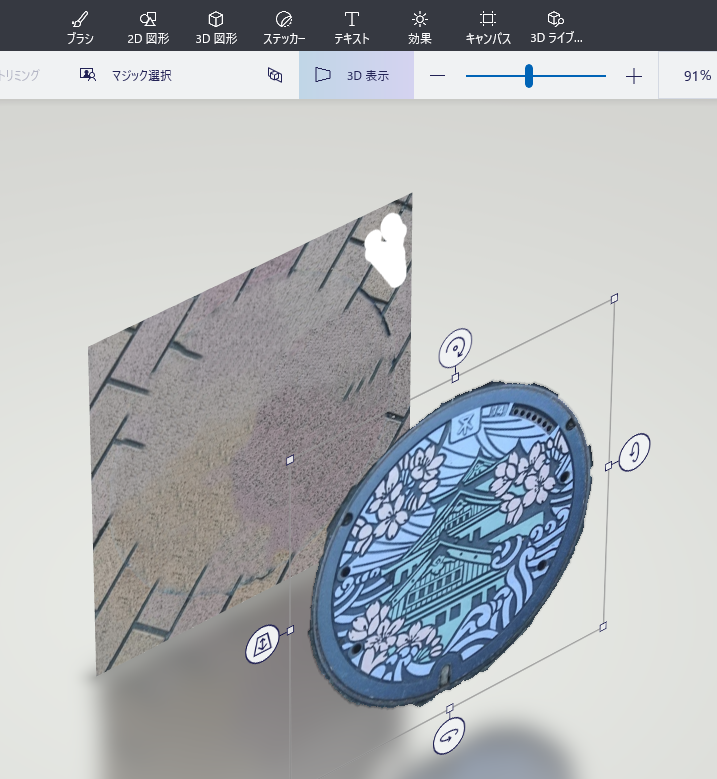717x779 pixels.
Task: Toggle the 3D 表示 view mode
Action: (356, 76)
